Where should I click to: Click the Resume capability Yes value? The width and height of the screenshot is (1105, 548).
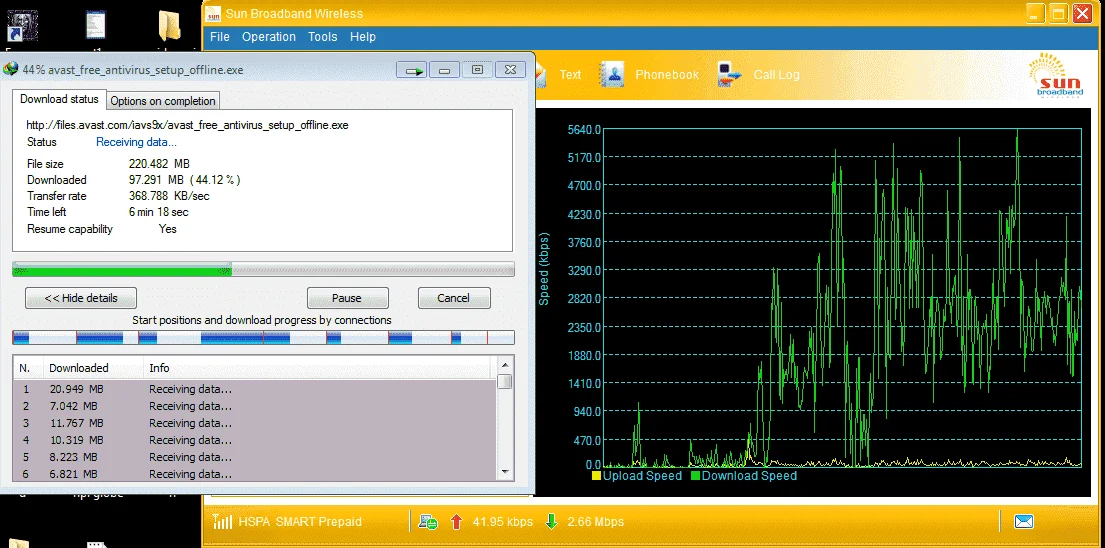click(168, 229)
